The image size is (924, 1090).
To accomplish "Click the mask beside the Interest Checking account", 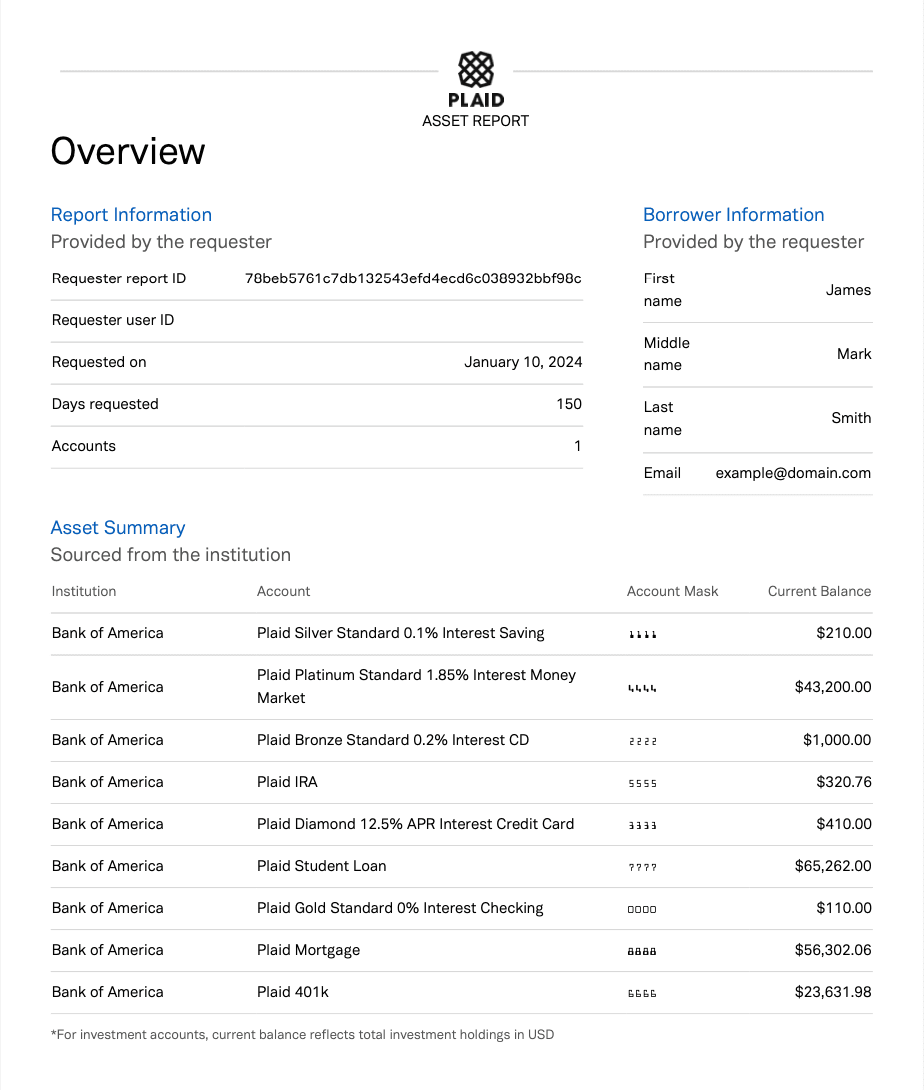I will pyautogui.click(x=643, y=908).
